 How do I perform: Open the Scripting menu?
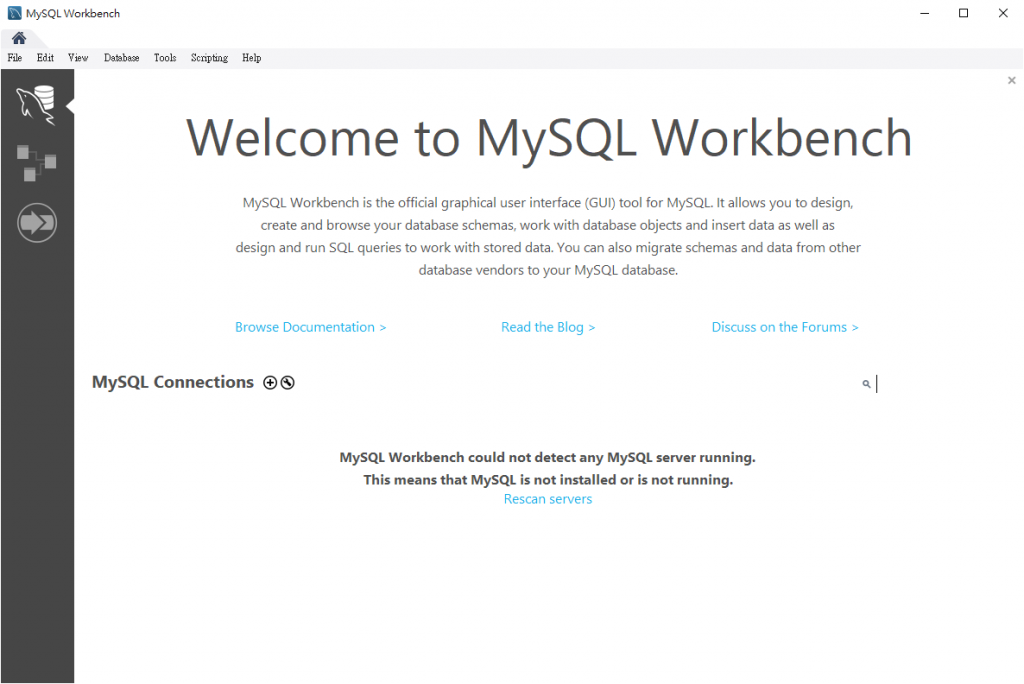click(209, 58)
